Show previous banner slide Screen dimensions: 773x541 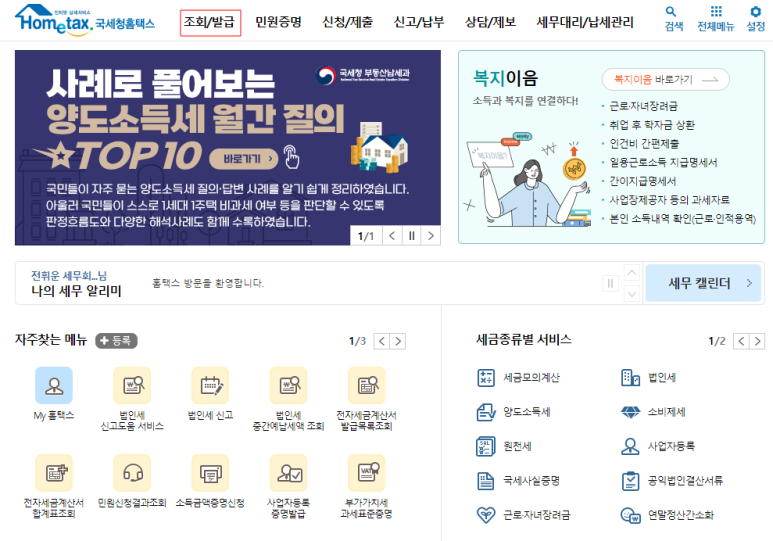point(392,236)
